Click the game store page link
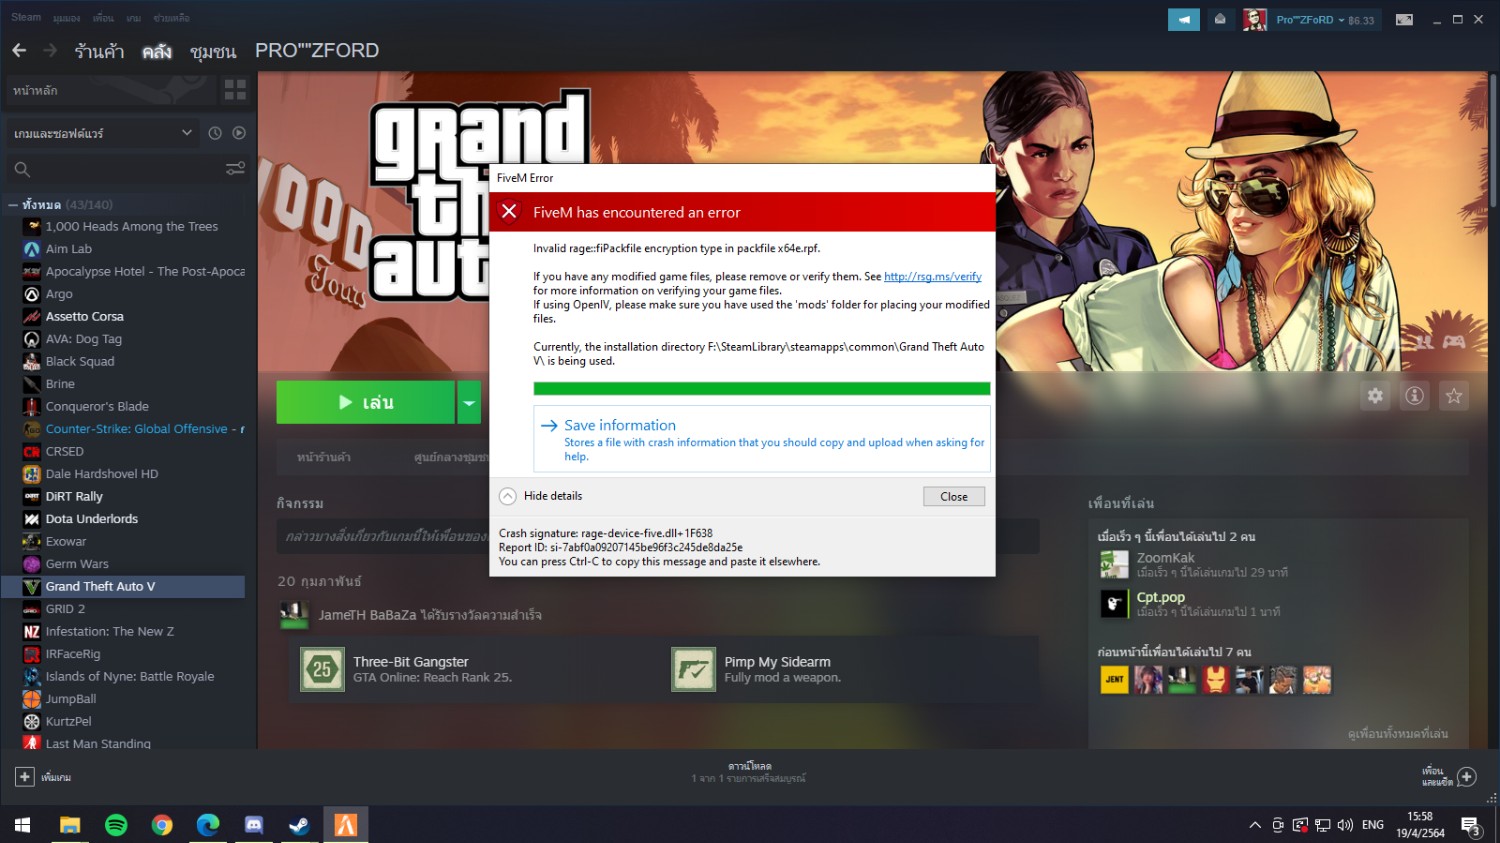Screen dimensions: 1500x843 click(324, 457)
